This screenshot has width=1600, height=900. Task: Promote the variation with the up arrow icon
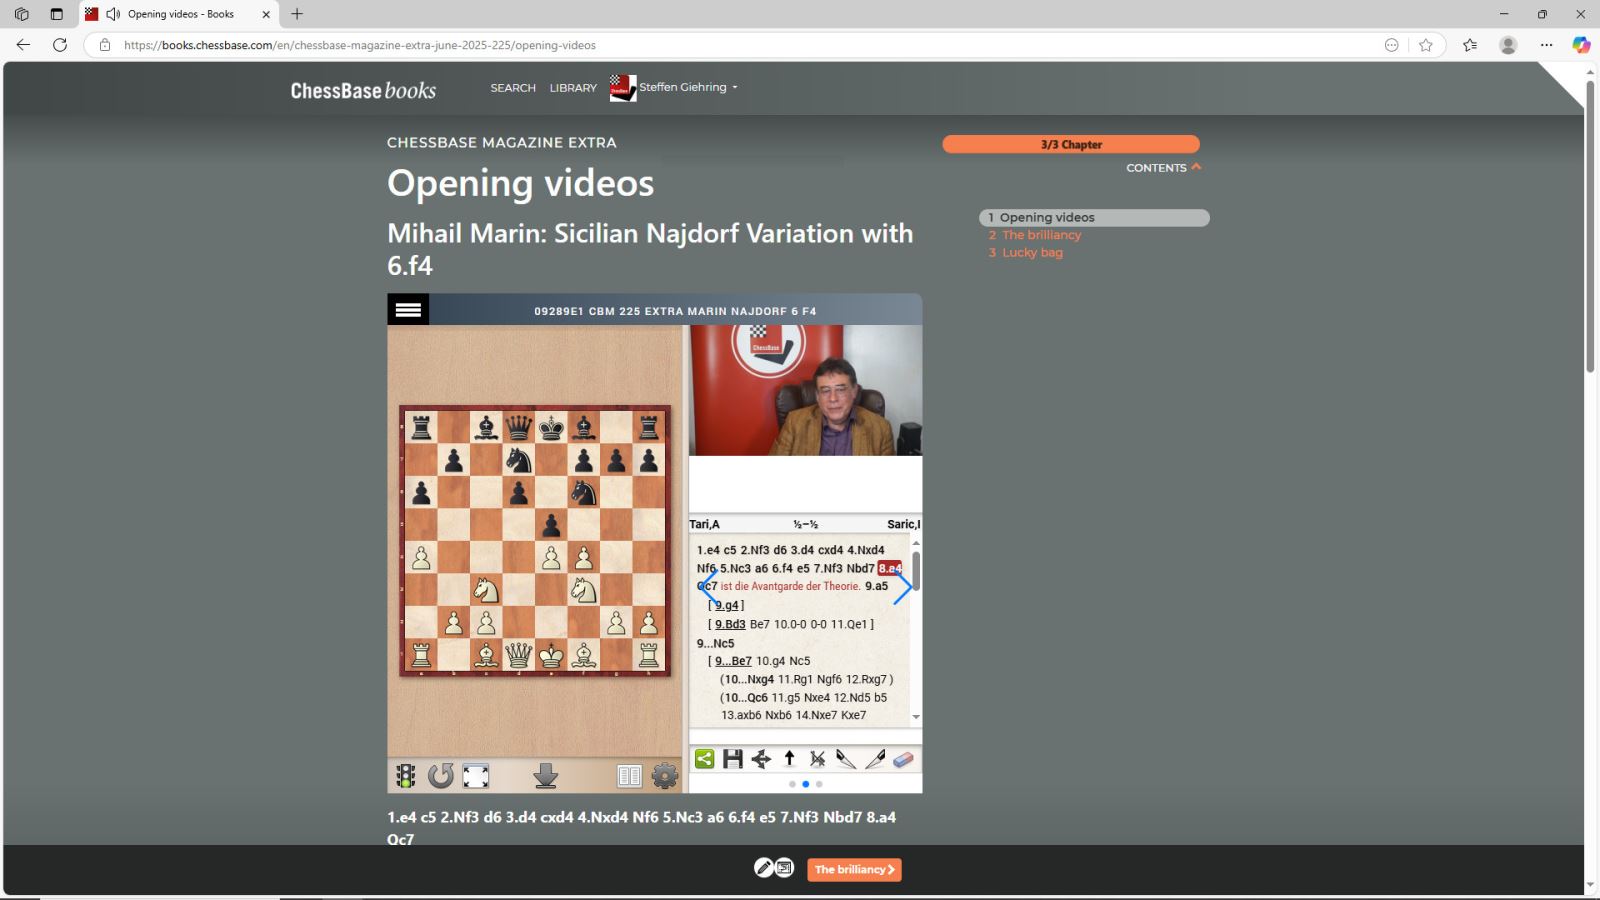point(789,759)
